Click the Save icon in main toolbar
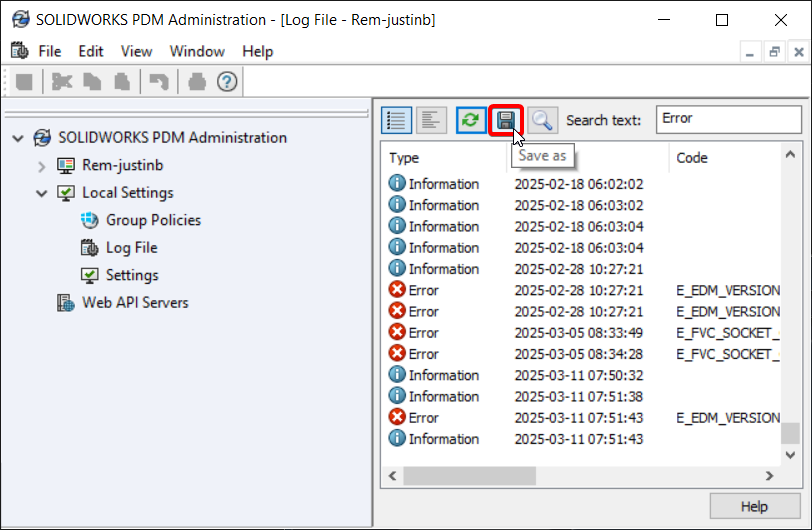 [x=24, y=82]
